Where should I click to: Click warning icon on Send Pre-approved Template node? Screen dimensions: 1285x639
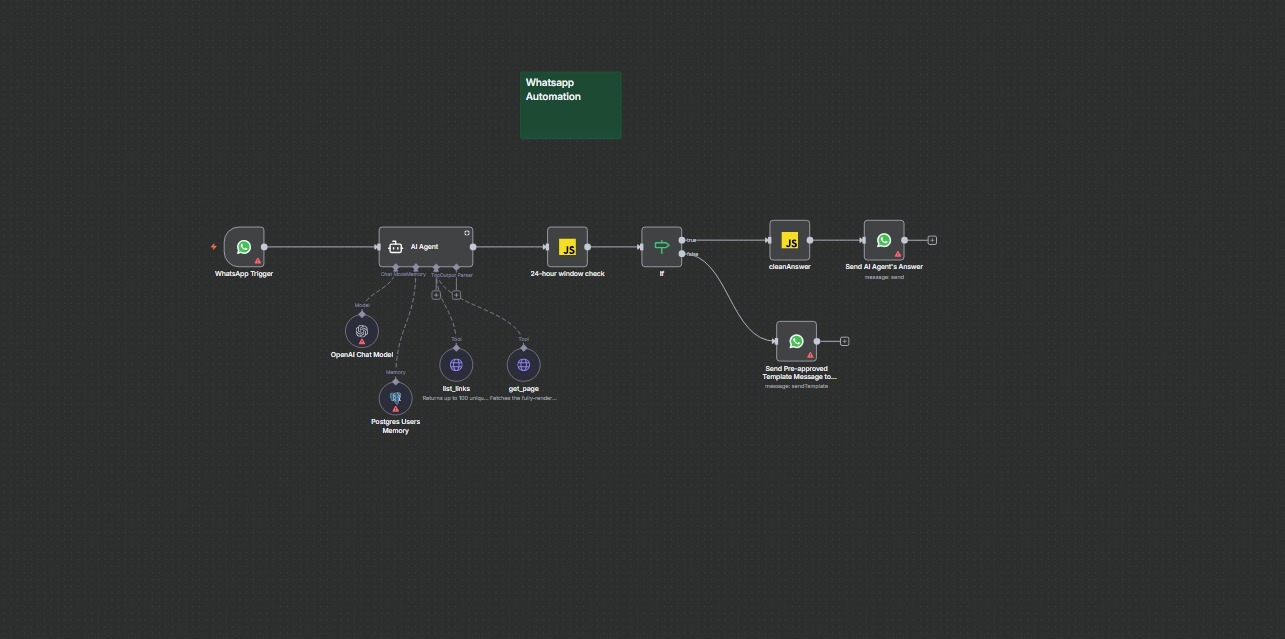[x=810, y=355]
